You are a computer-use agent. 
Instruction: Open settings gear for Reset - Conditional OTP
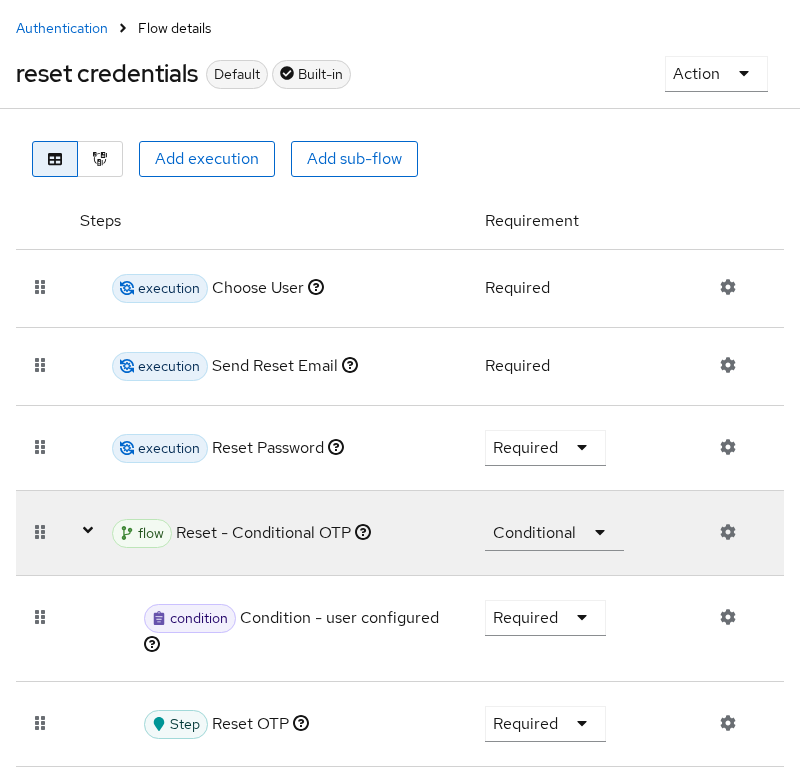pyautogui.click(x=728, y=532)
